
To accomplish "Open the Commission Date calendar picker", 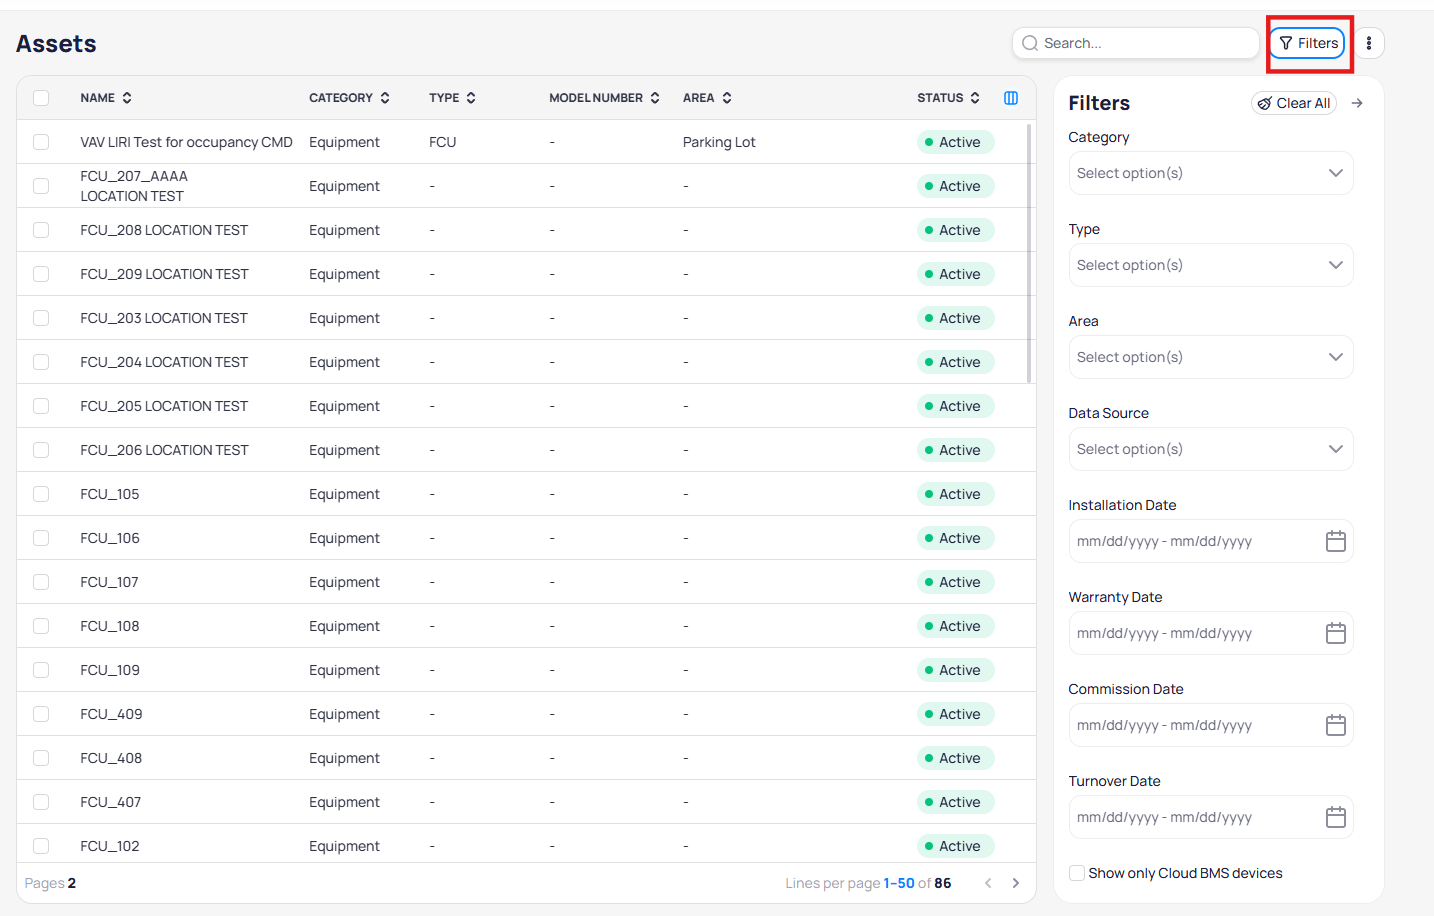I will pyautogui.click(x=1335, y=725).
